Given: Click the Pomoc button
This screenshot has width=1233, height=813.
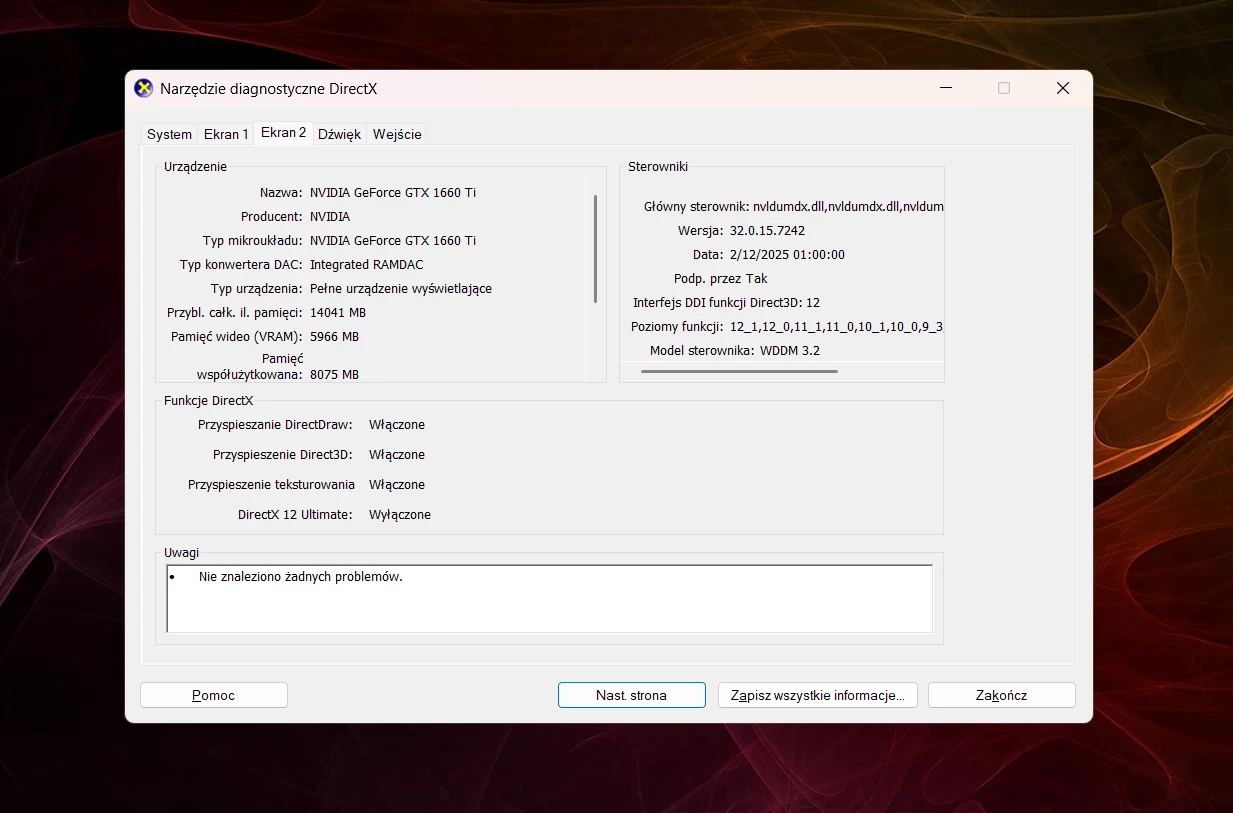Looking at the screenshot, I should tap(214, 695).
